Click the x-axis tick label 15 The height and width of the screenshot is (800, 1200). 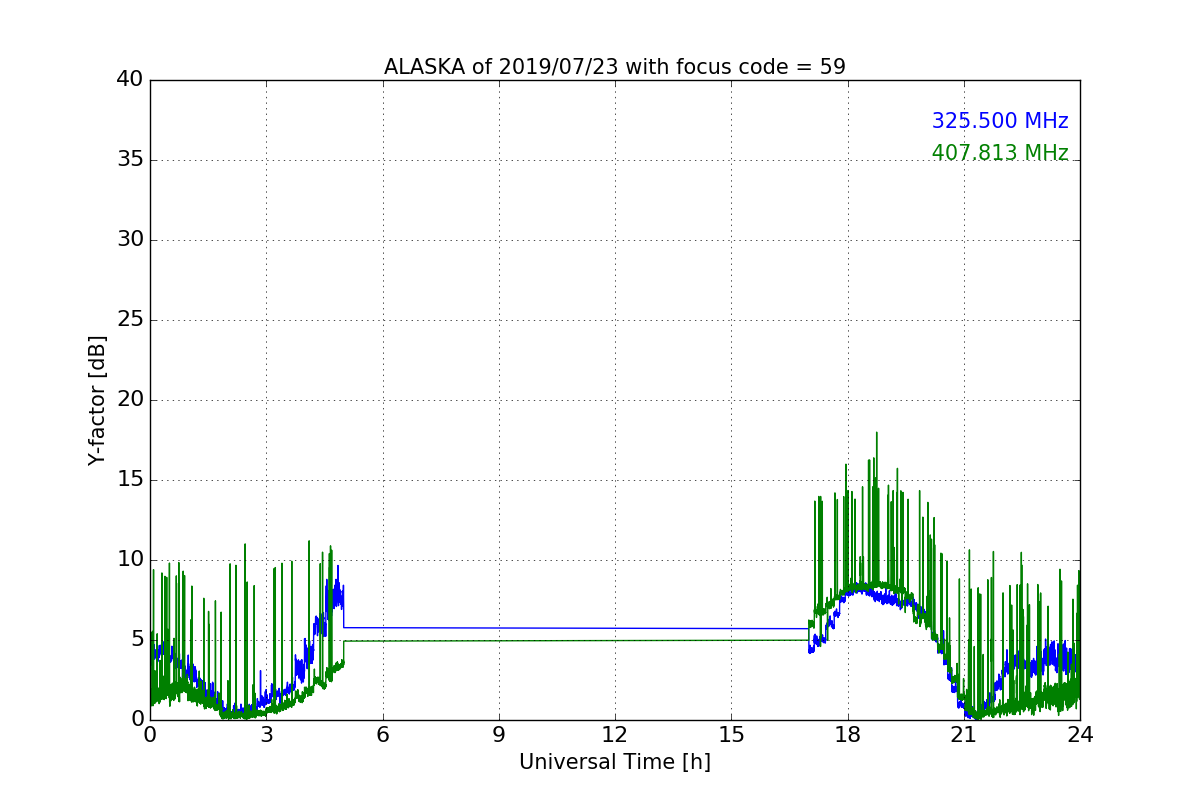(731, 735)
